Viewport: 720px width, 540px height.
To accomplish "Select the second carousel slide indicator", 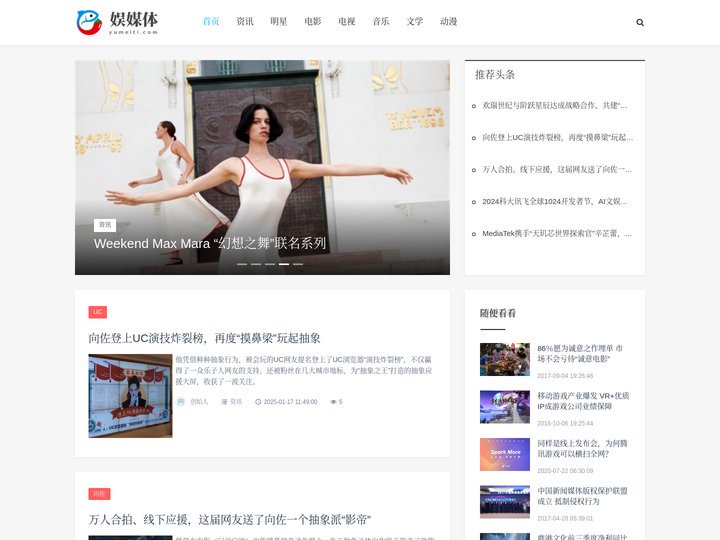I will (256, 264).
